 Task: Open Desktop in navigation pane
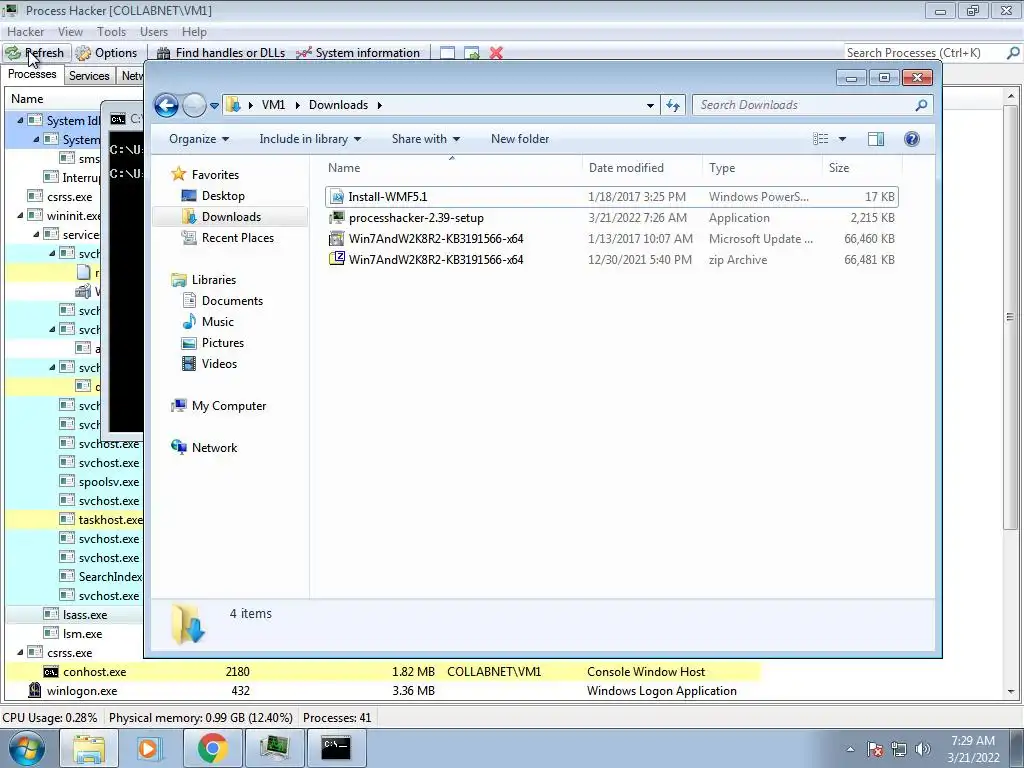coord(223,195)
